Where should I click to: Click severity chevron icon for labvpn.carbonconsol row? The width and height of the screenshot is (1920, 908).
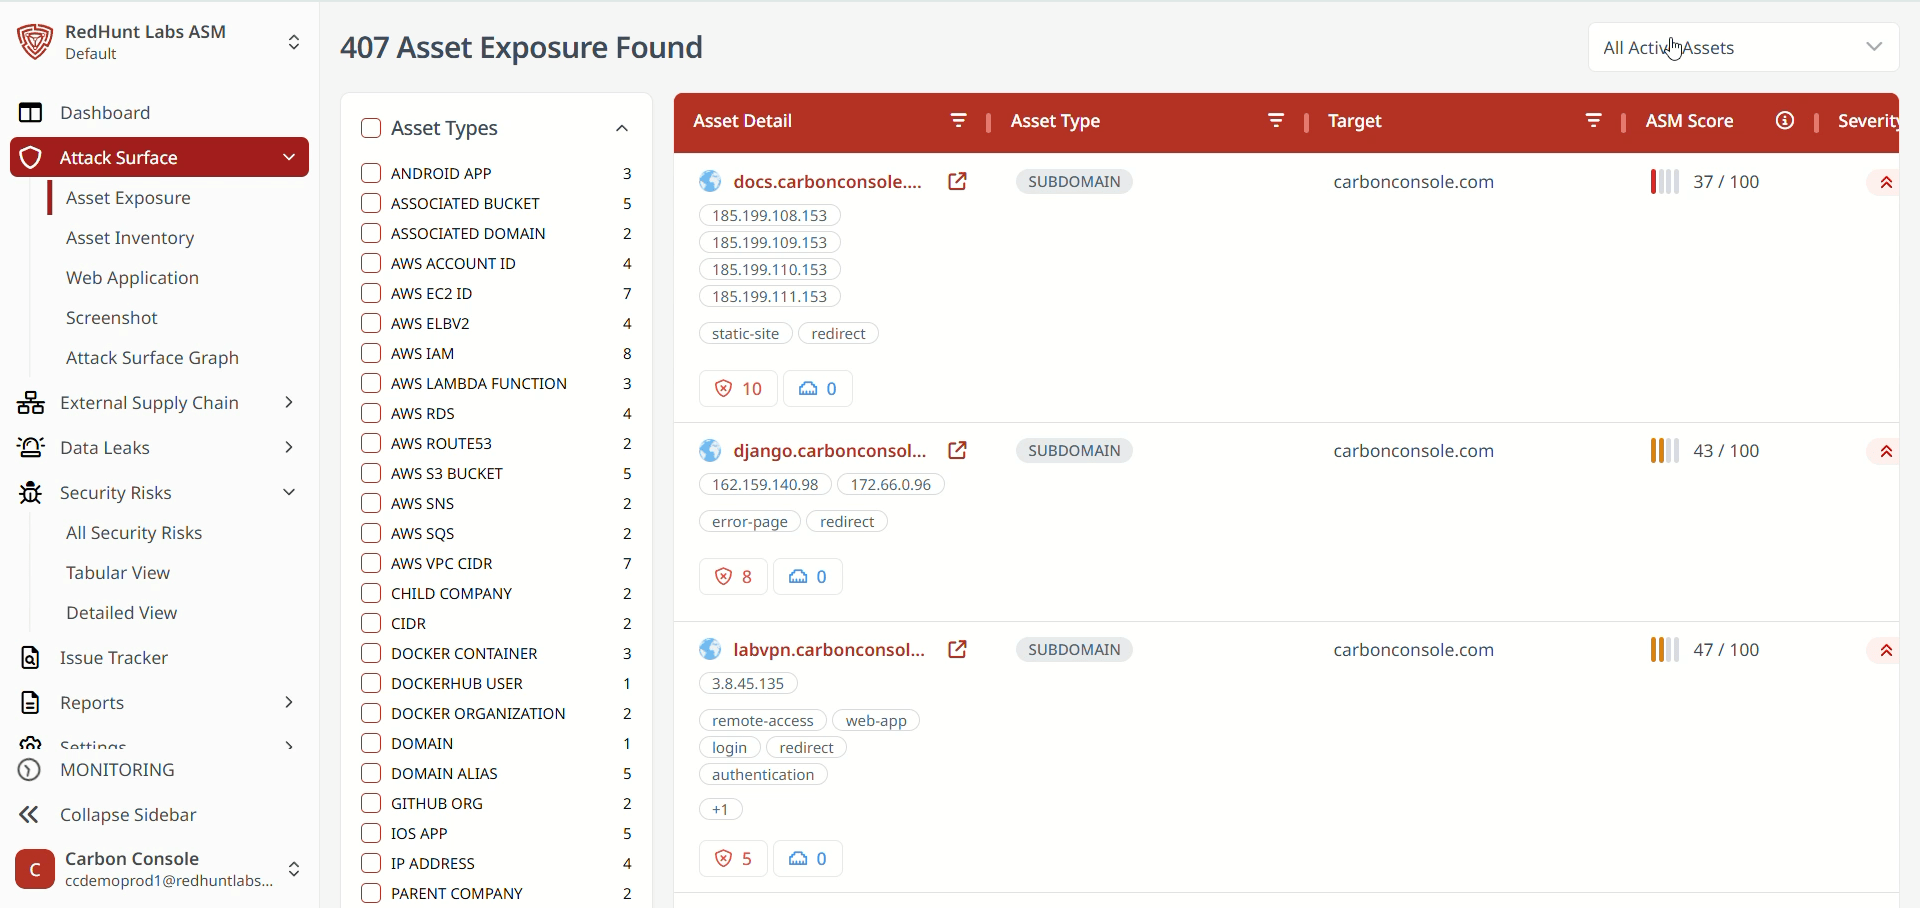click(1885, 650)
